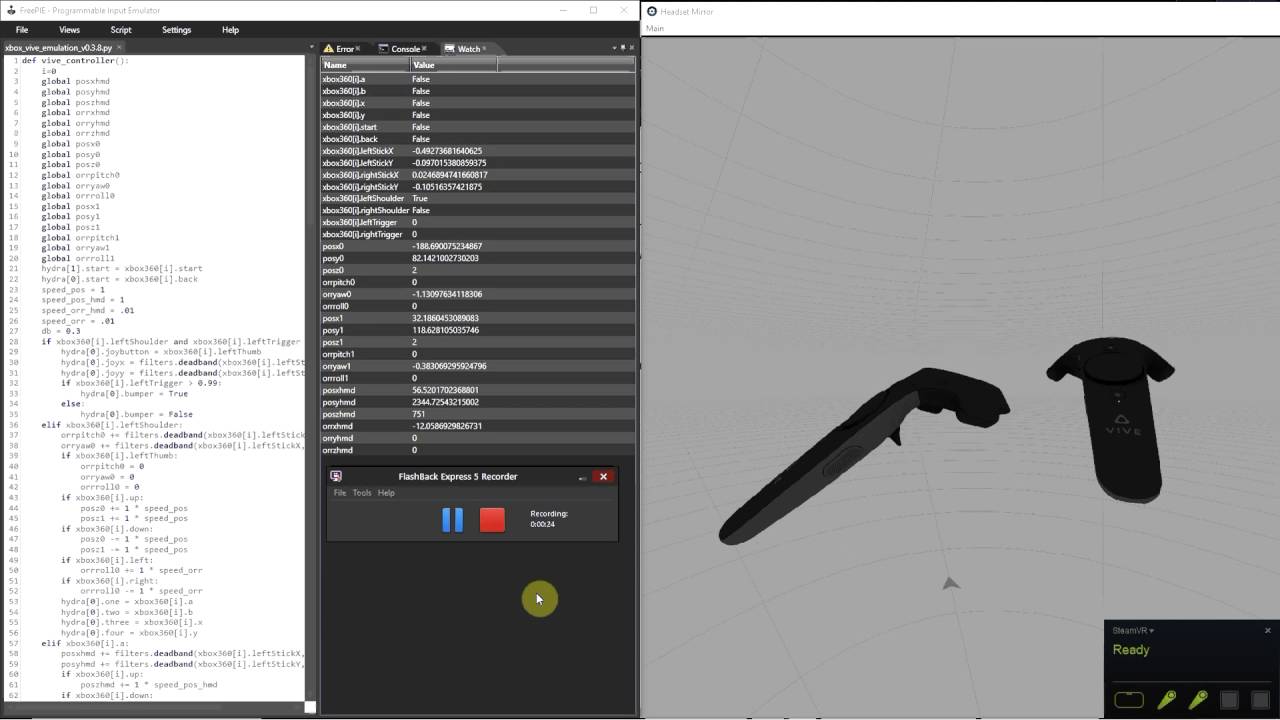Select the xbox360[i].a watch row
Image resolution: width=1280 pixels, height=720 pixels.
click(478, 79)
